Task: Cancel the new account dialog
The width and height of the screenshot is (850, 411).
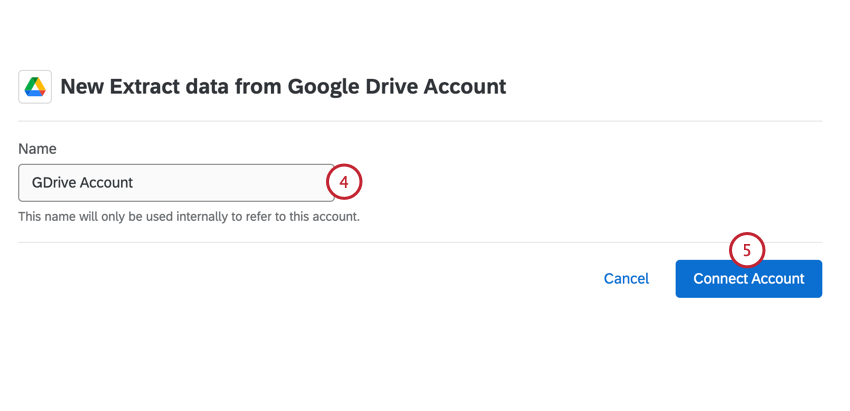Action: pos(626,279)
